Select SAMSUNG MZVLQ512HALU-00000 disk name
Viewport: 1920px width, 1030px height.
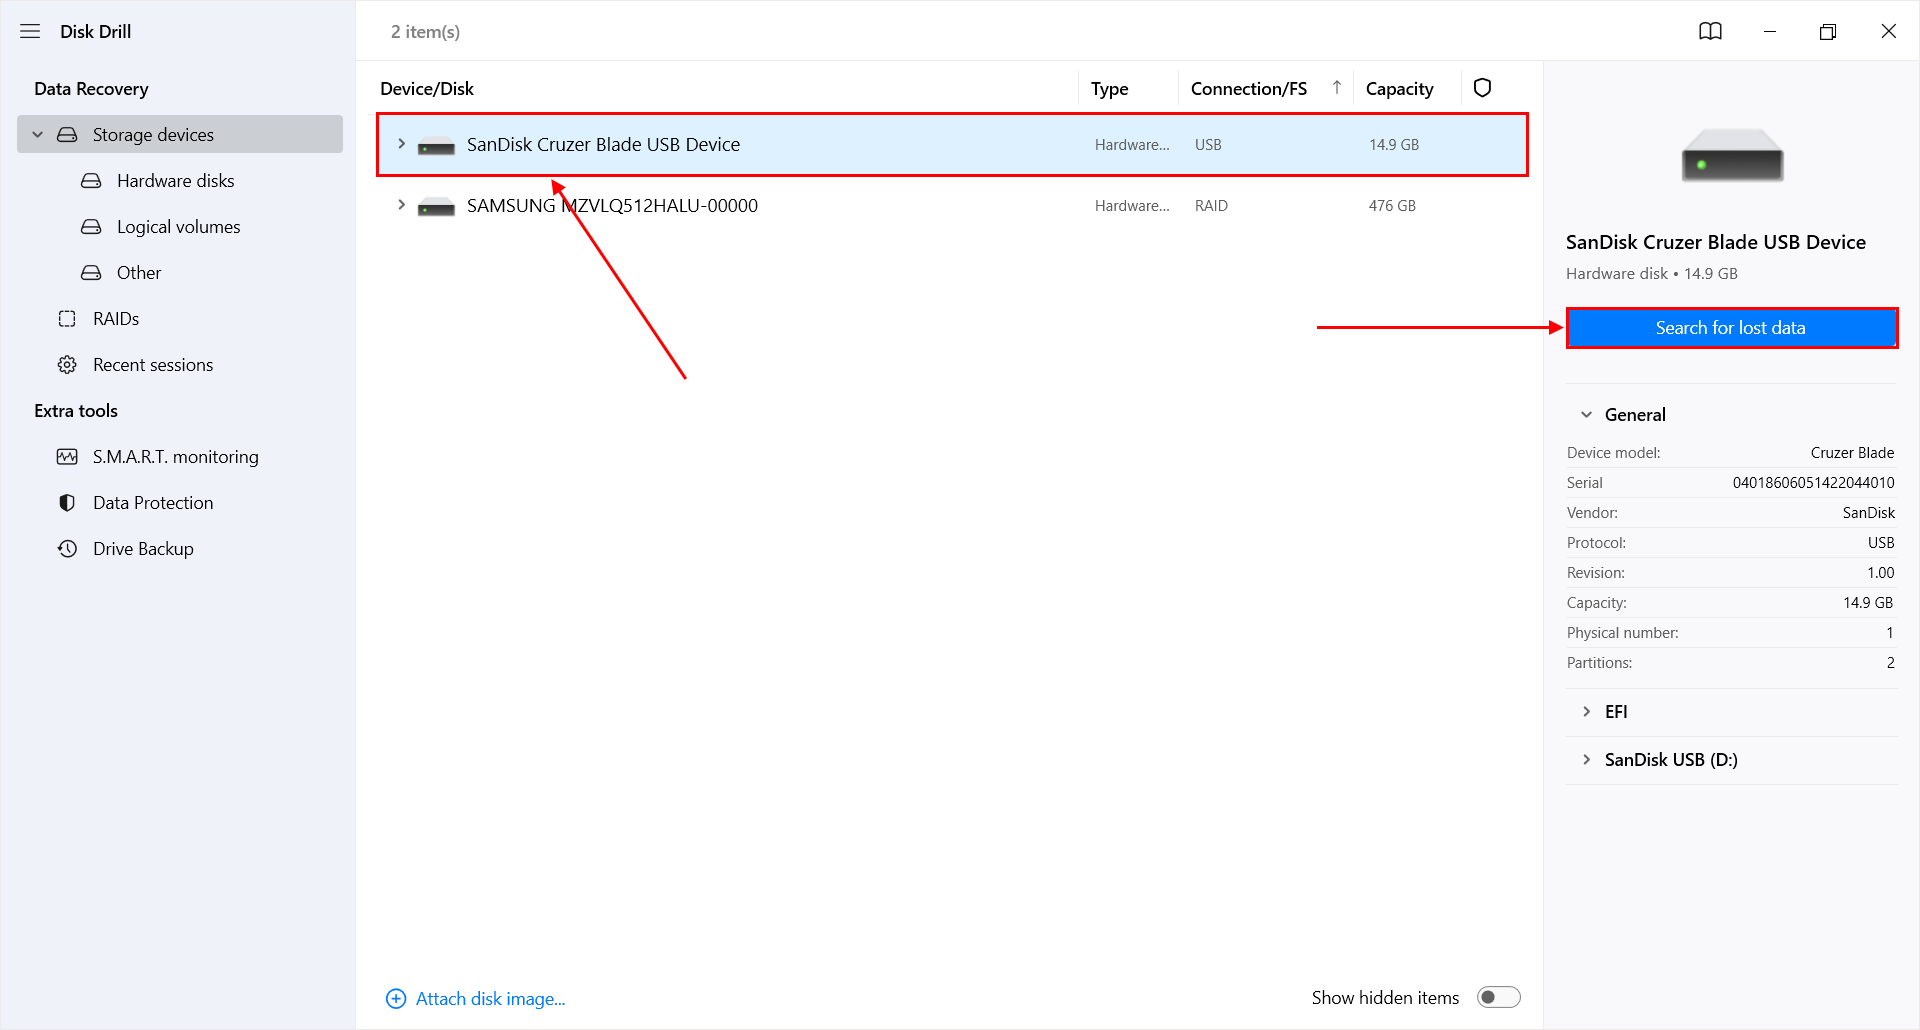click(612, 205)
